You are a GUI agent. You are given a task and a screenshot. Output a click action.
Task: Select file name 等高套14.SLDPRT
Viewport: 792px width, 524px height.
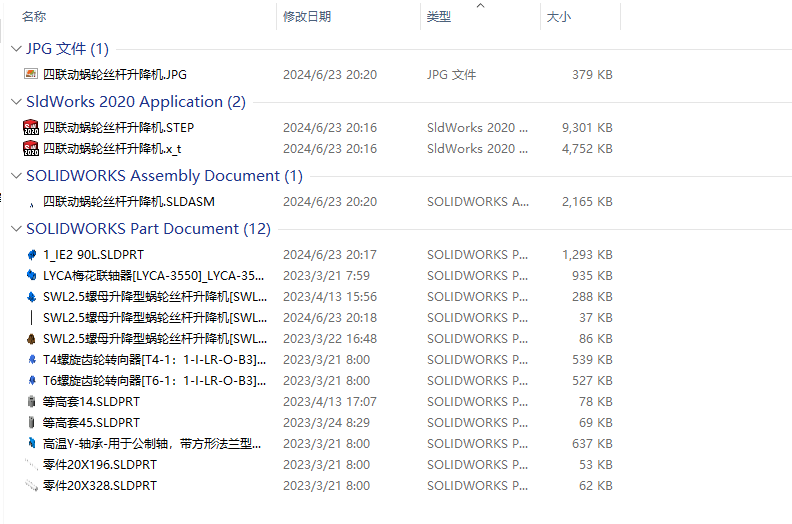(x=91, y=402)
